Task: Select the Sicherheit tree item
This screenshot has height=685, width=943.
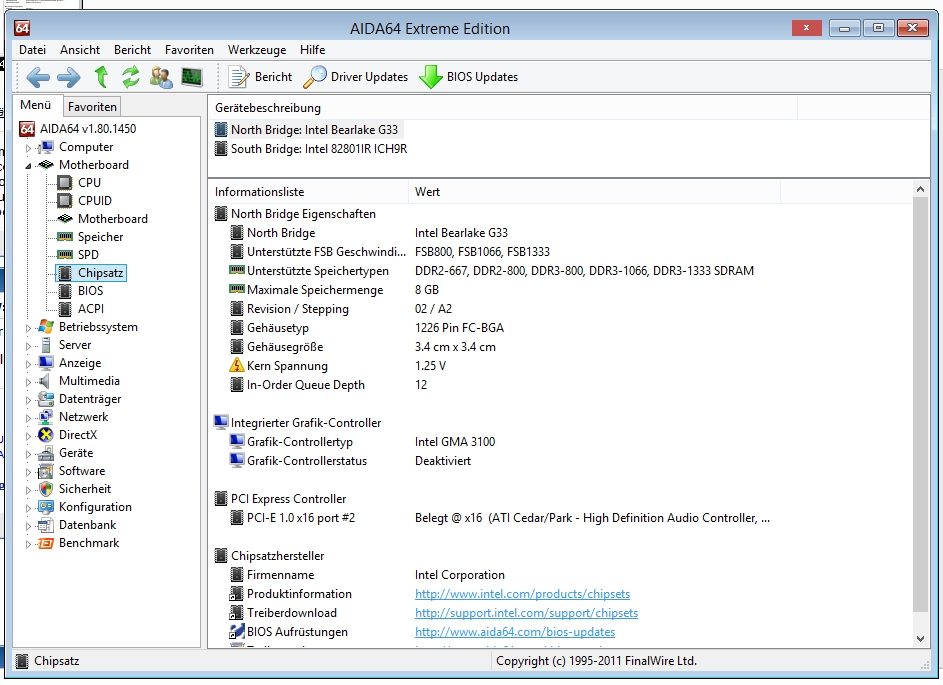Action: [x=85, y=490]
